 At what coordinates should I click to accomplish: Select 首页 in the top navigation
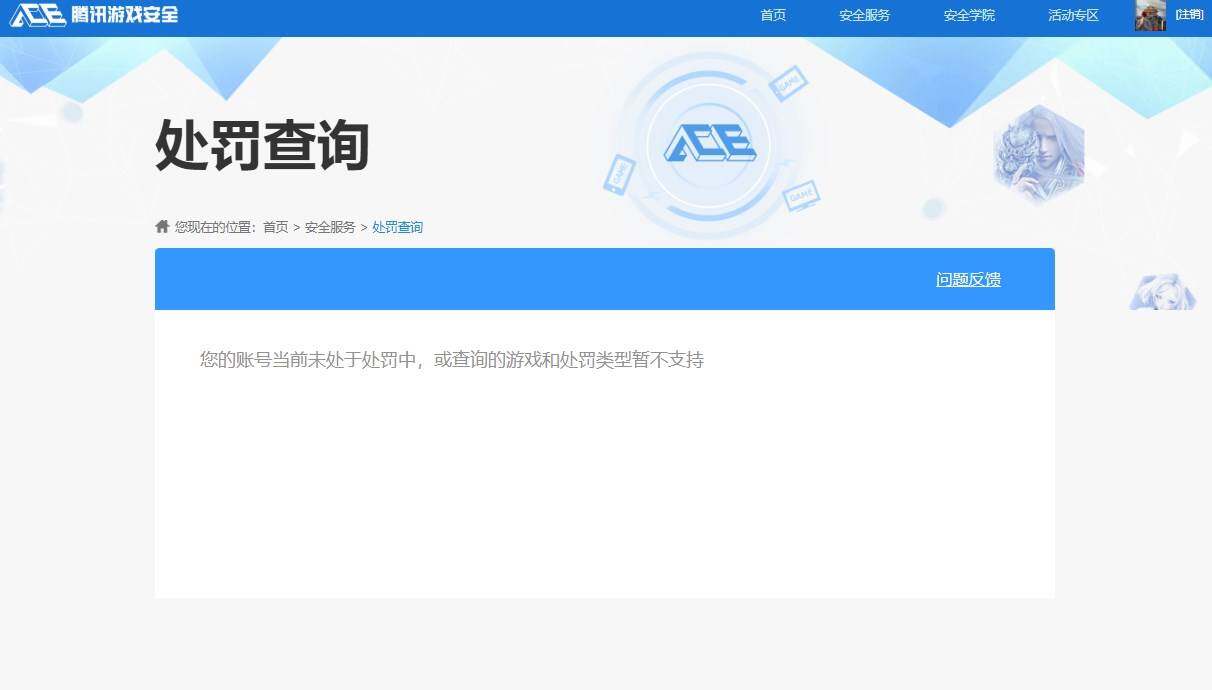(772, 15)
